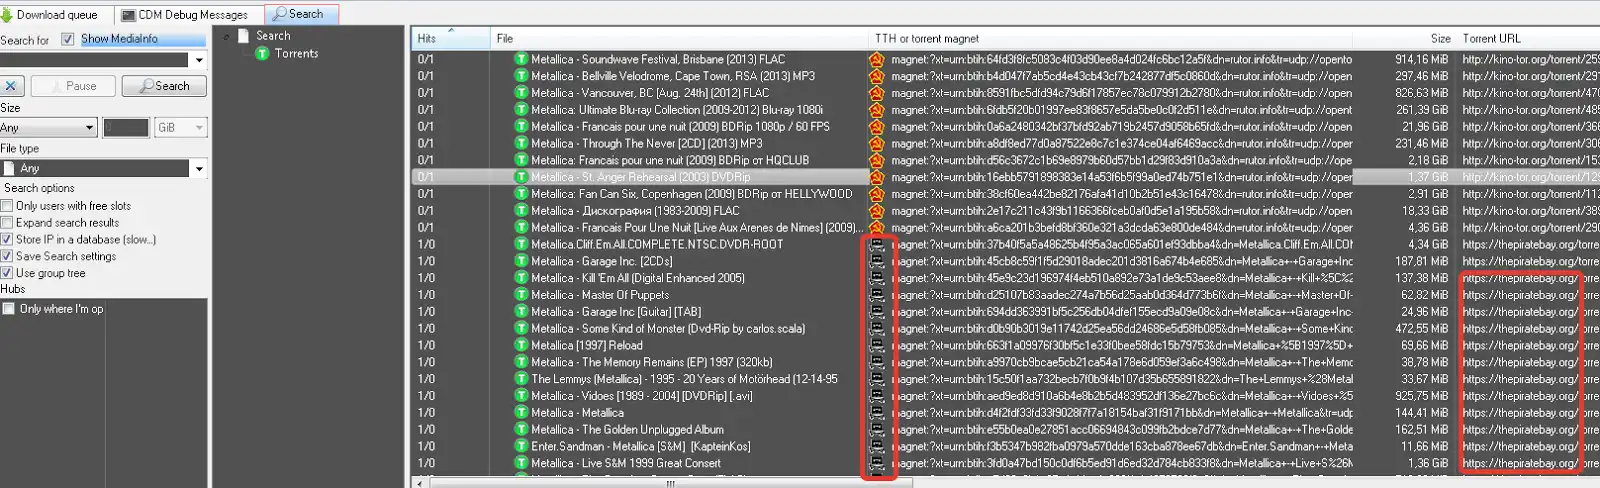Select The Lemmys 20 Years of Motörhead row

click(1005, 379)
